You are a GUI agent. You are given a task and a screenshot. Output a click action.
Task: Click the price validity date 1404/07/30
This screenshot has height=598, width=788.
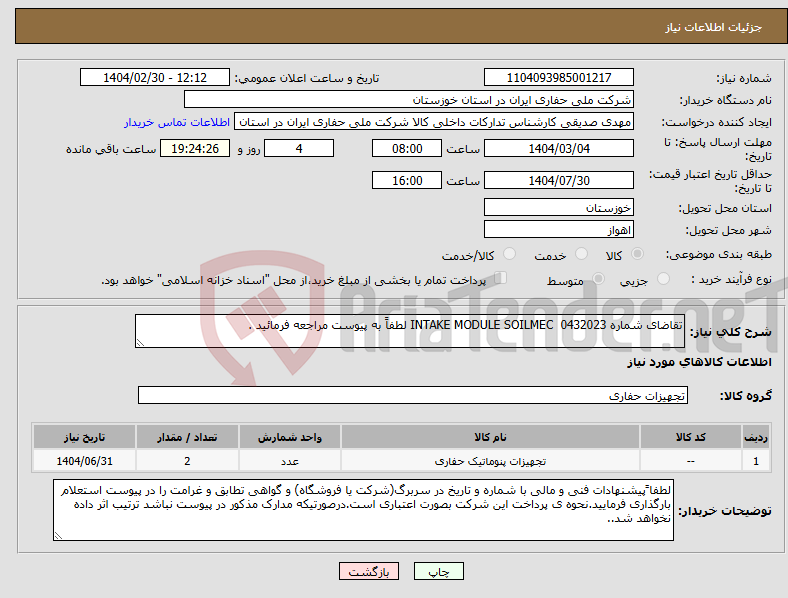[x=559, y=180]
